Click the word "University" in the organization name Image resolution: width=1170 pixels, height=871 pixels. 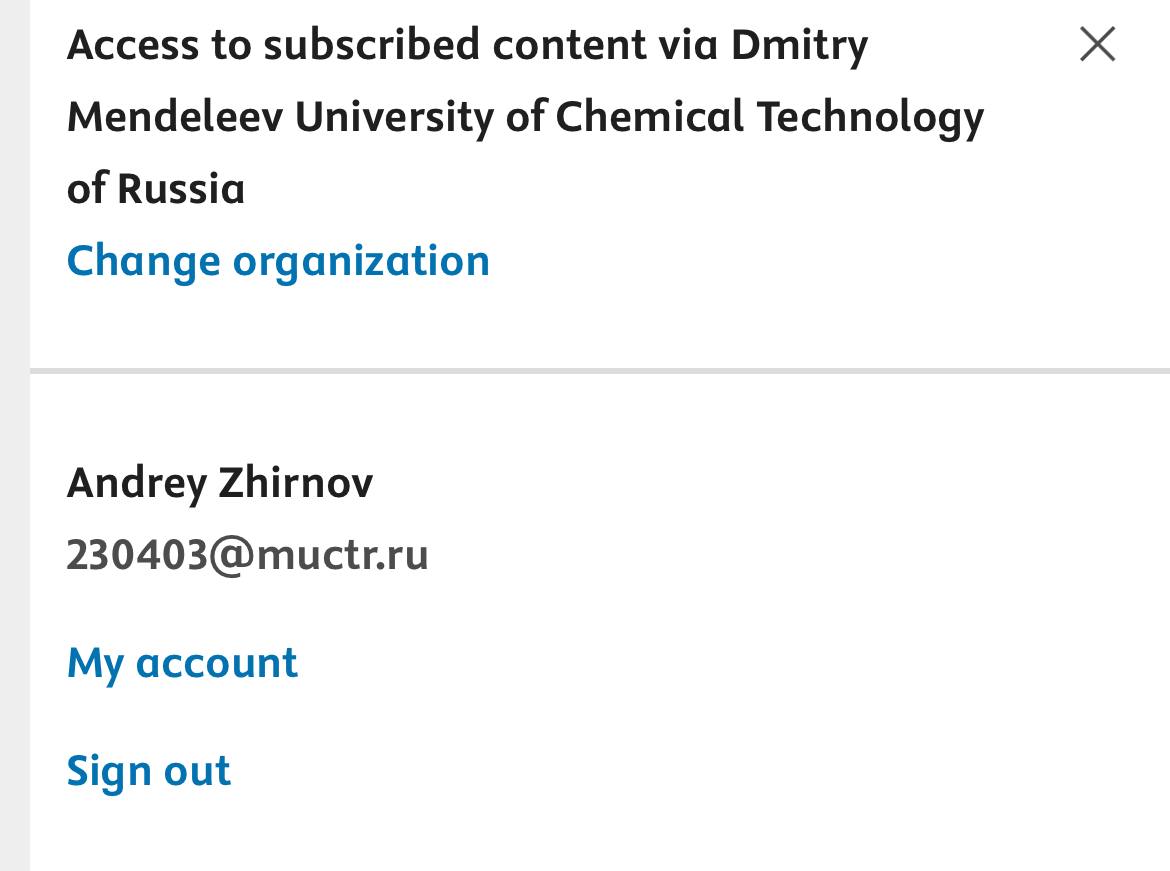[394, 118]
